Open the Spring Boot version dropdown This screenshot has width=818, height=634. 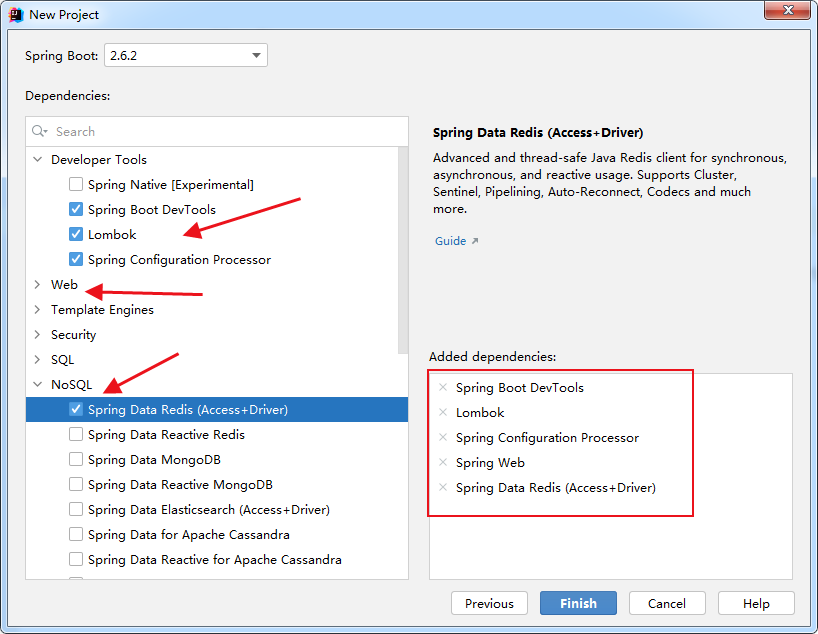[257, 56]
